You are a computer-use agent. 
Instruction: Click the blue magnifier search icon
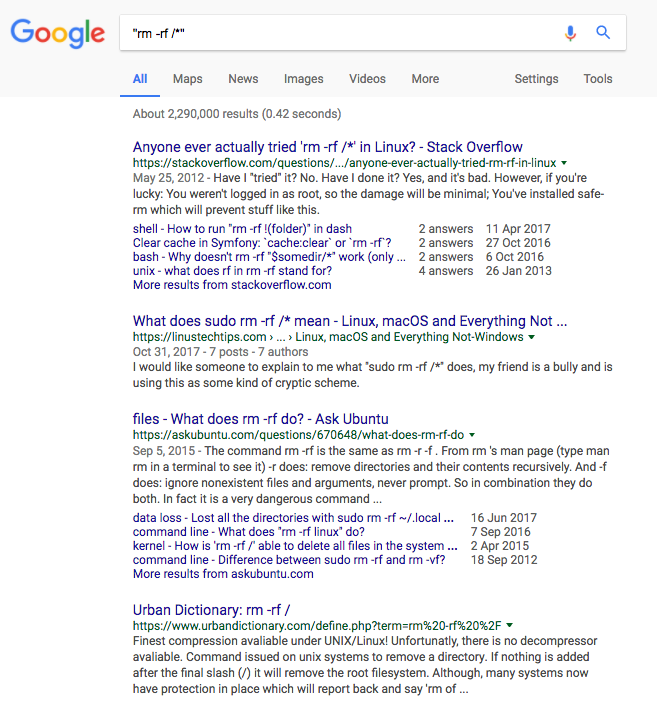[x=603, y=32]
